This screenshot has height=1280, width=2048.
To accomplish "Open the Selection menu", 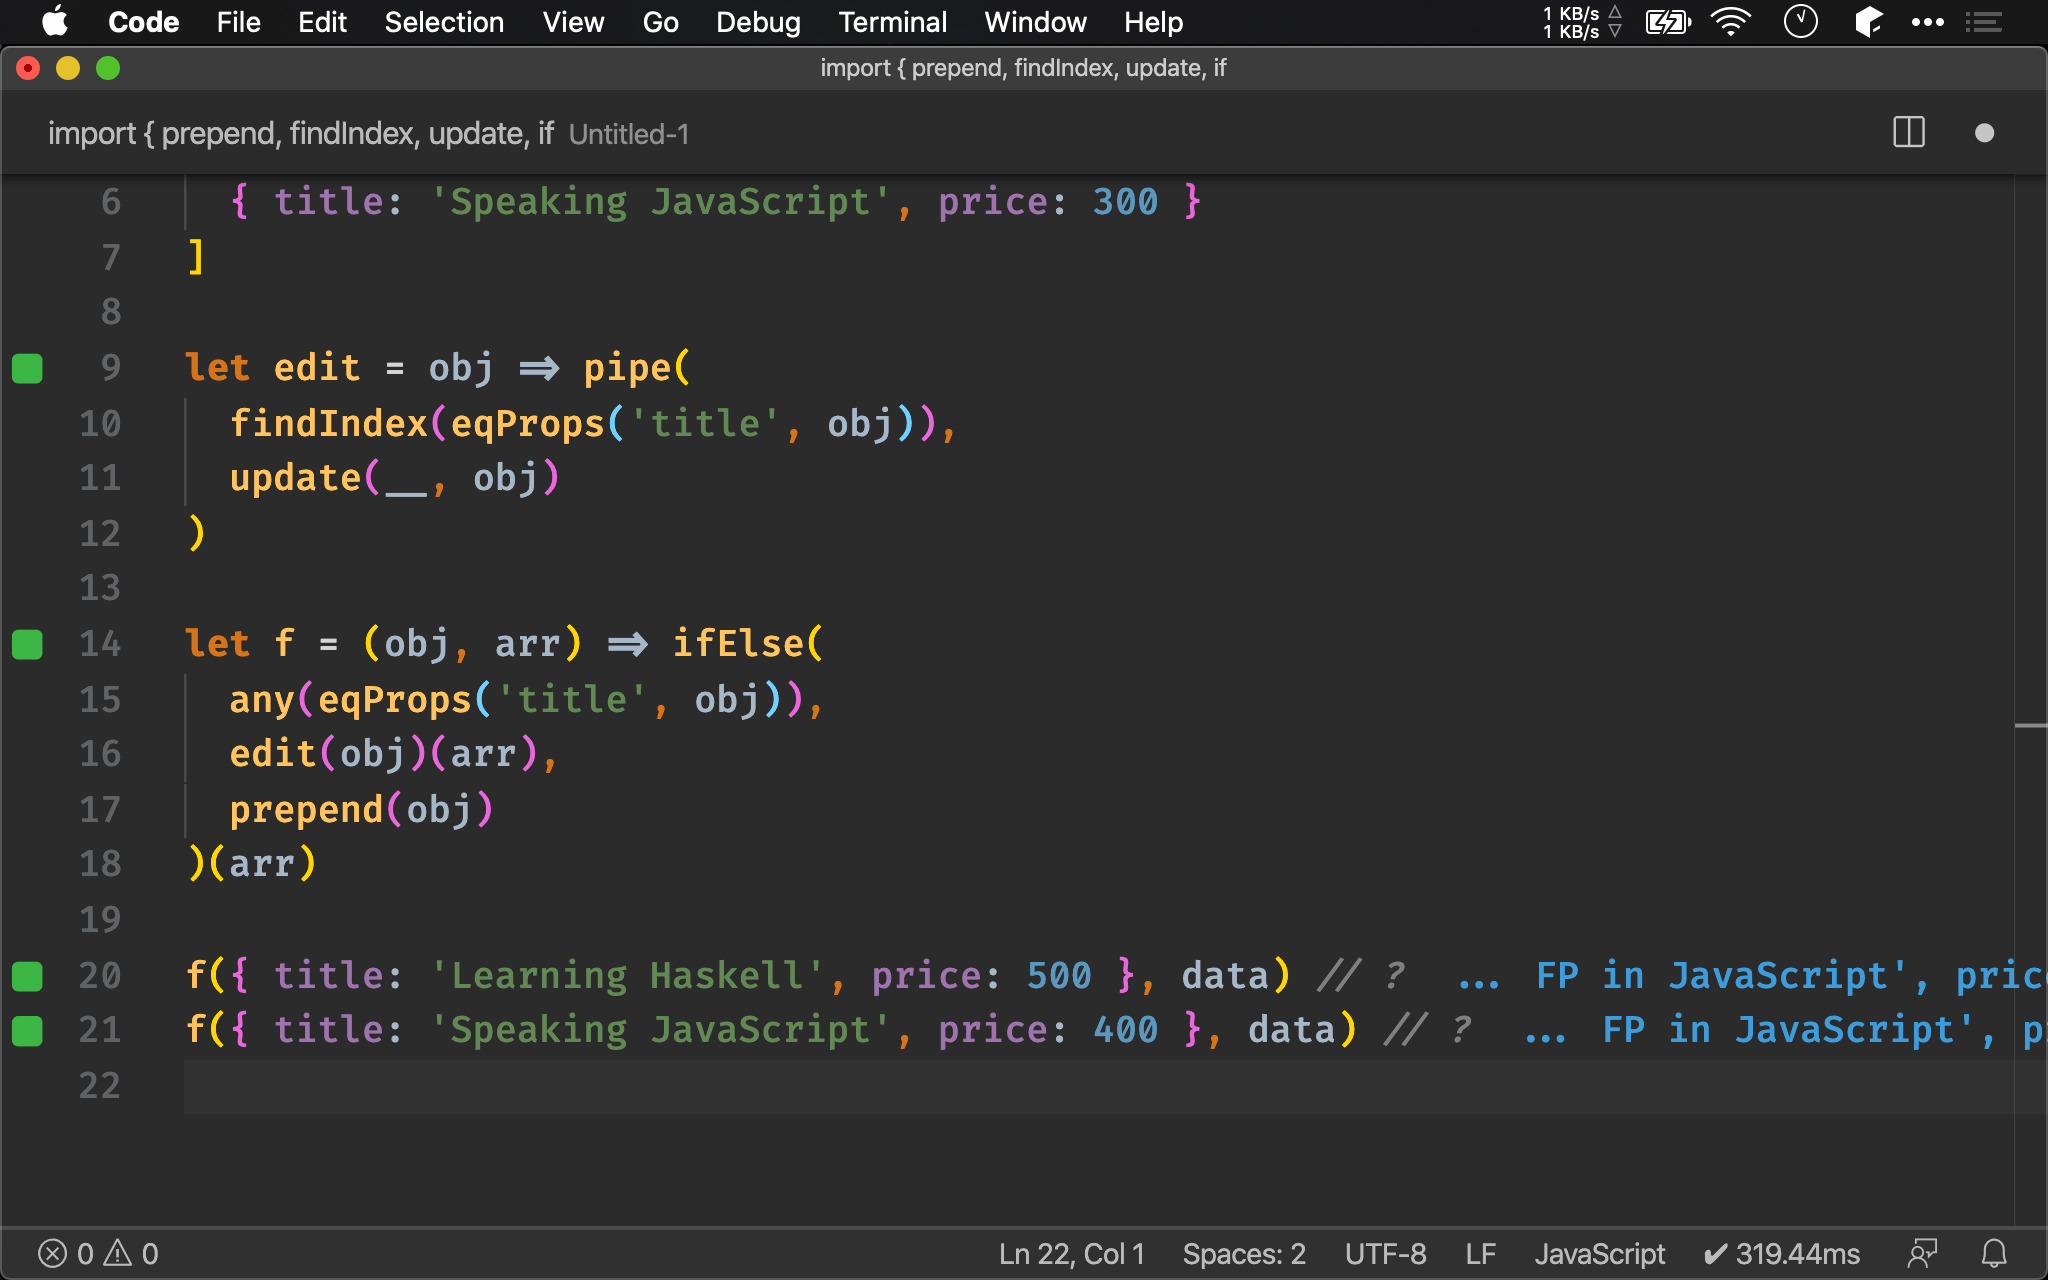I will (444, 22).
